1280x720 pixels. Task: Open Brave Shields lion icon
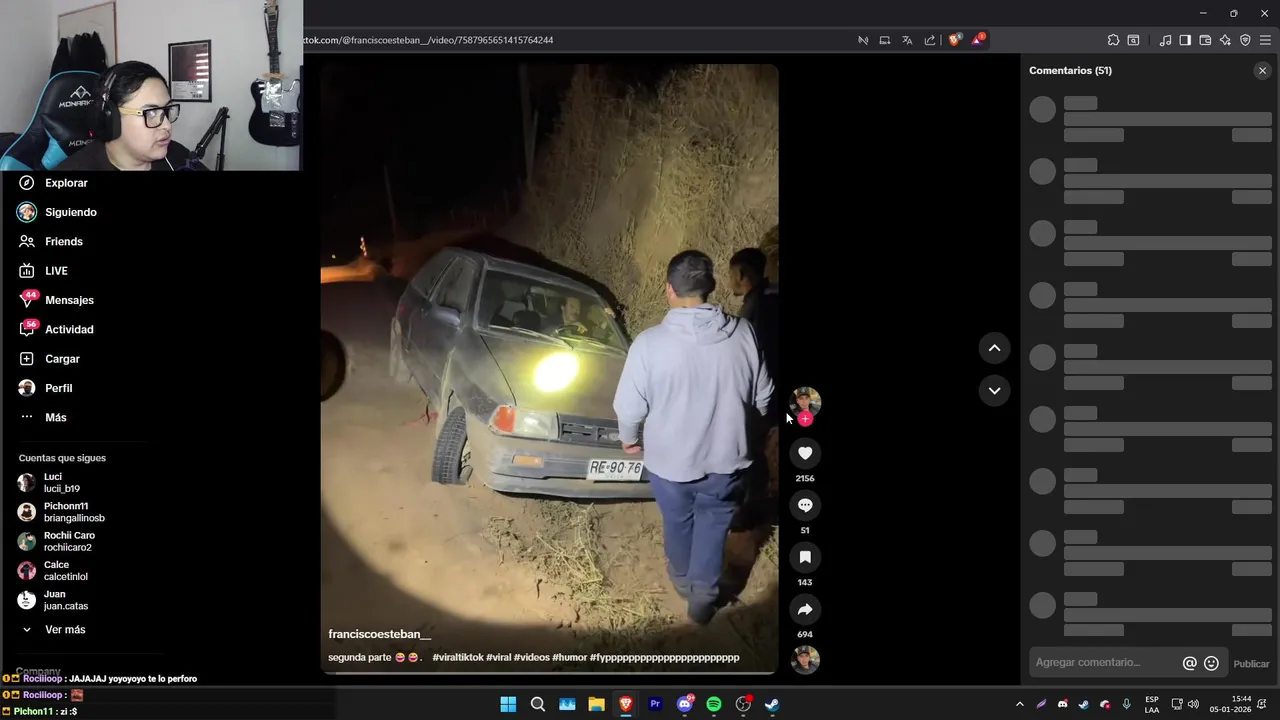pyautogui.click(x=954, y=40)
